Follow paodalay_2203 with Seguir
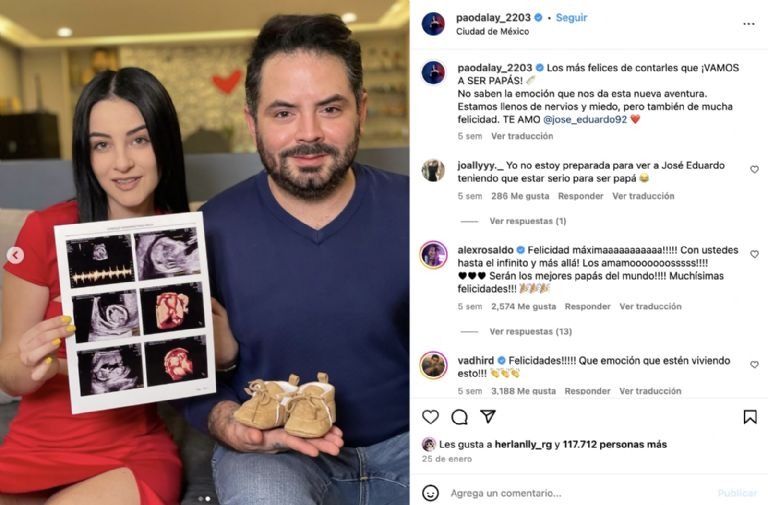Viewport: 768px width, 505px height. [x=571, y=18]
